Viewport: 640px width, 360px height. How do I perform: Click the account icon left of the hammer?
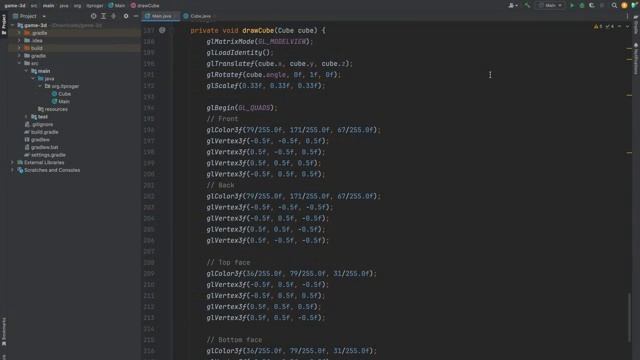pyautogui.click(x=512, y=5)
